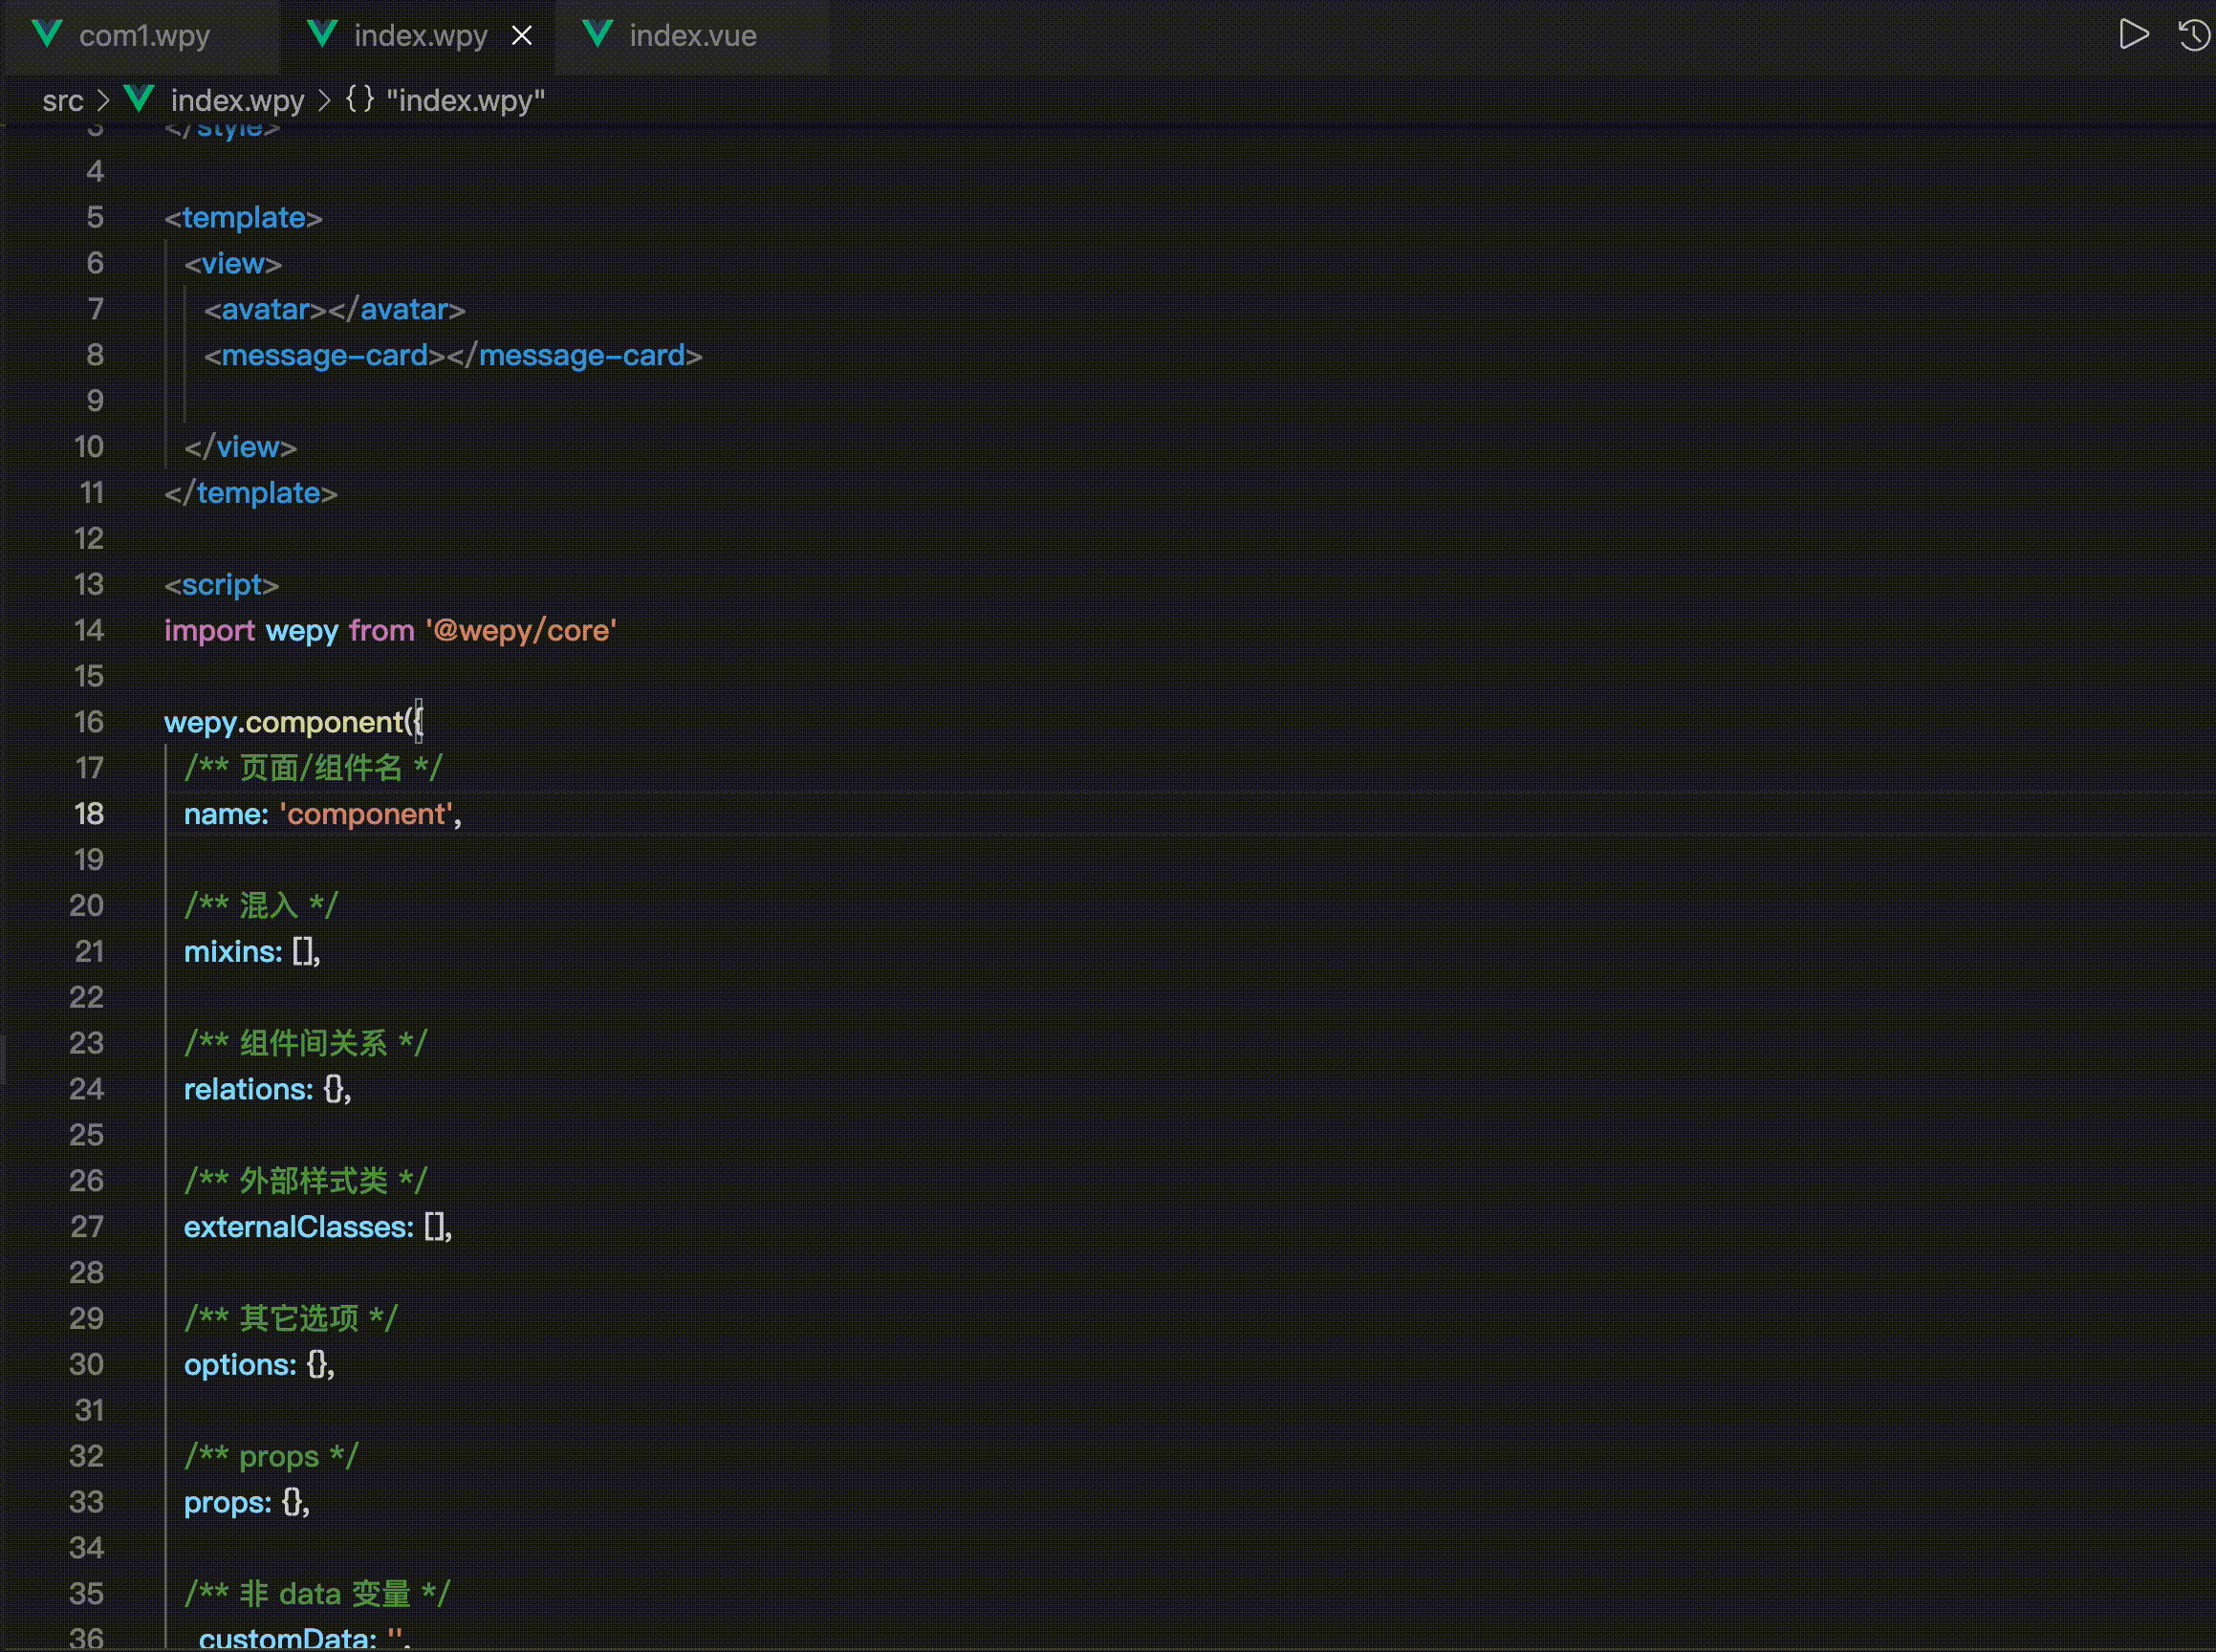Viewport: 2216px width, 1652px height.
Task: Click line number 16 in the gutter
Action: (x=89, y=722)
